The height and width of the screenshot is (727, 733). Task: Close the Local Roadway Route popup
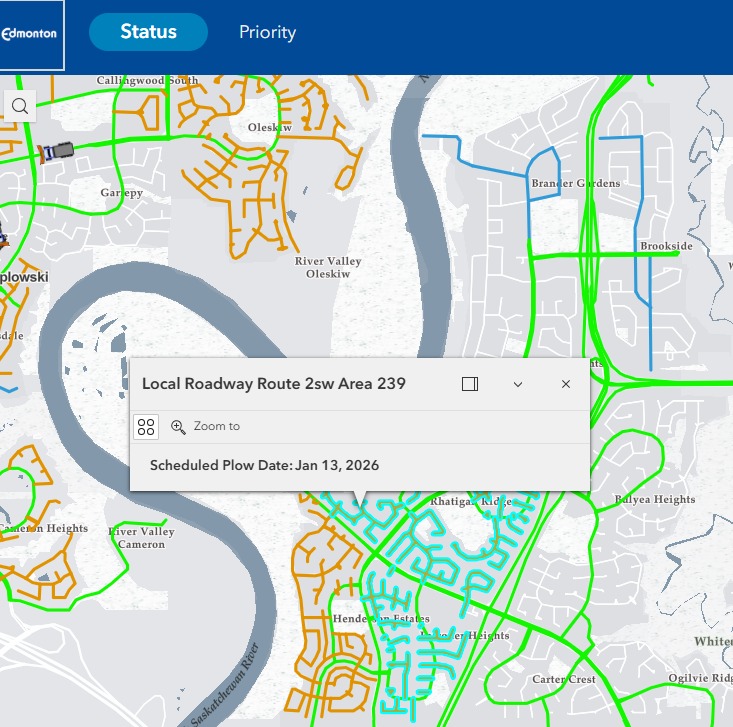(566, 384)
